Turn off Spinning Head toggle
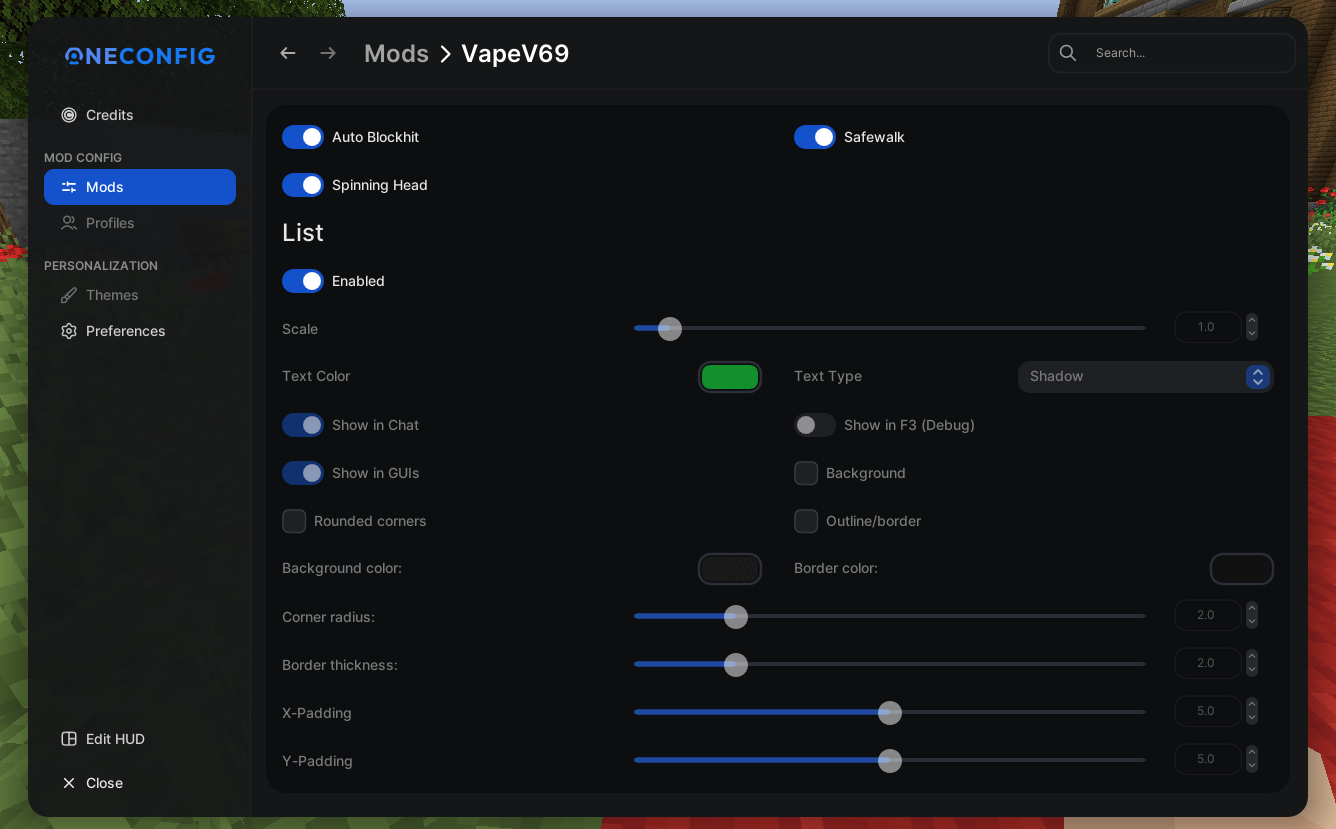The image size is (1336, 829). pyautogui.click(x=303, y=185)
